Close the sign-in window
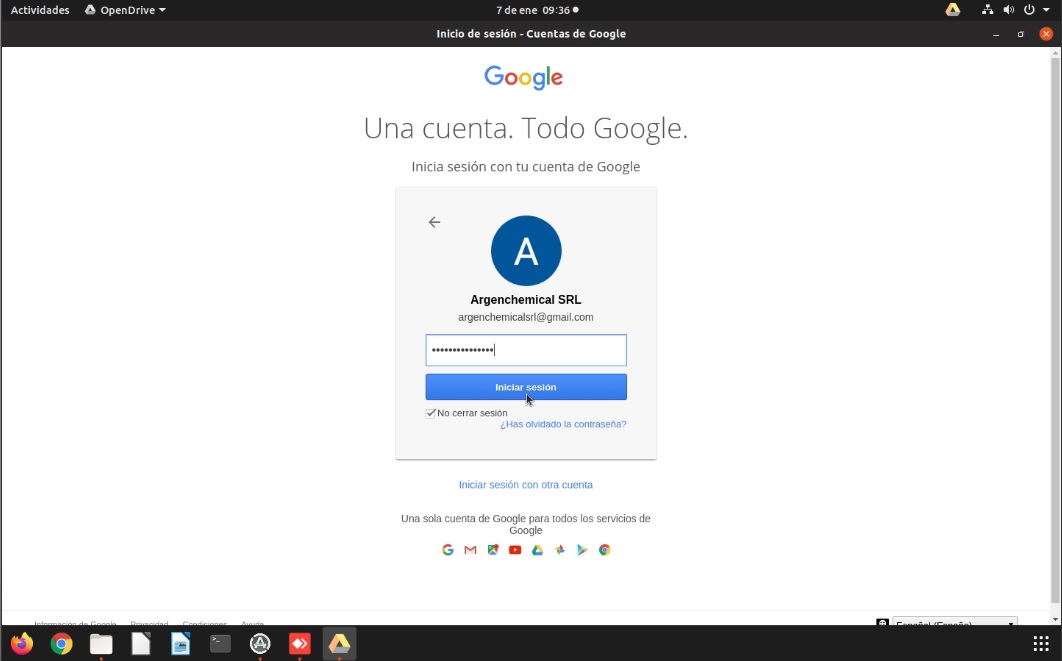The width and height of the screenshot is (1062, 661). (1046, 34)
